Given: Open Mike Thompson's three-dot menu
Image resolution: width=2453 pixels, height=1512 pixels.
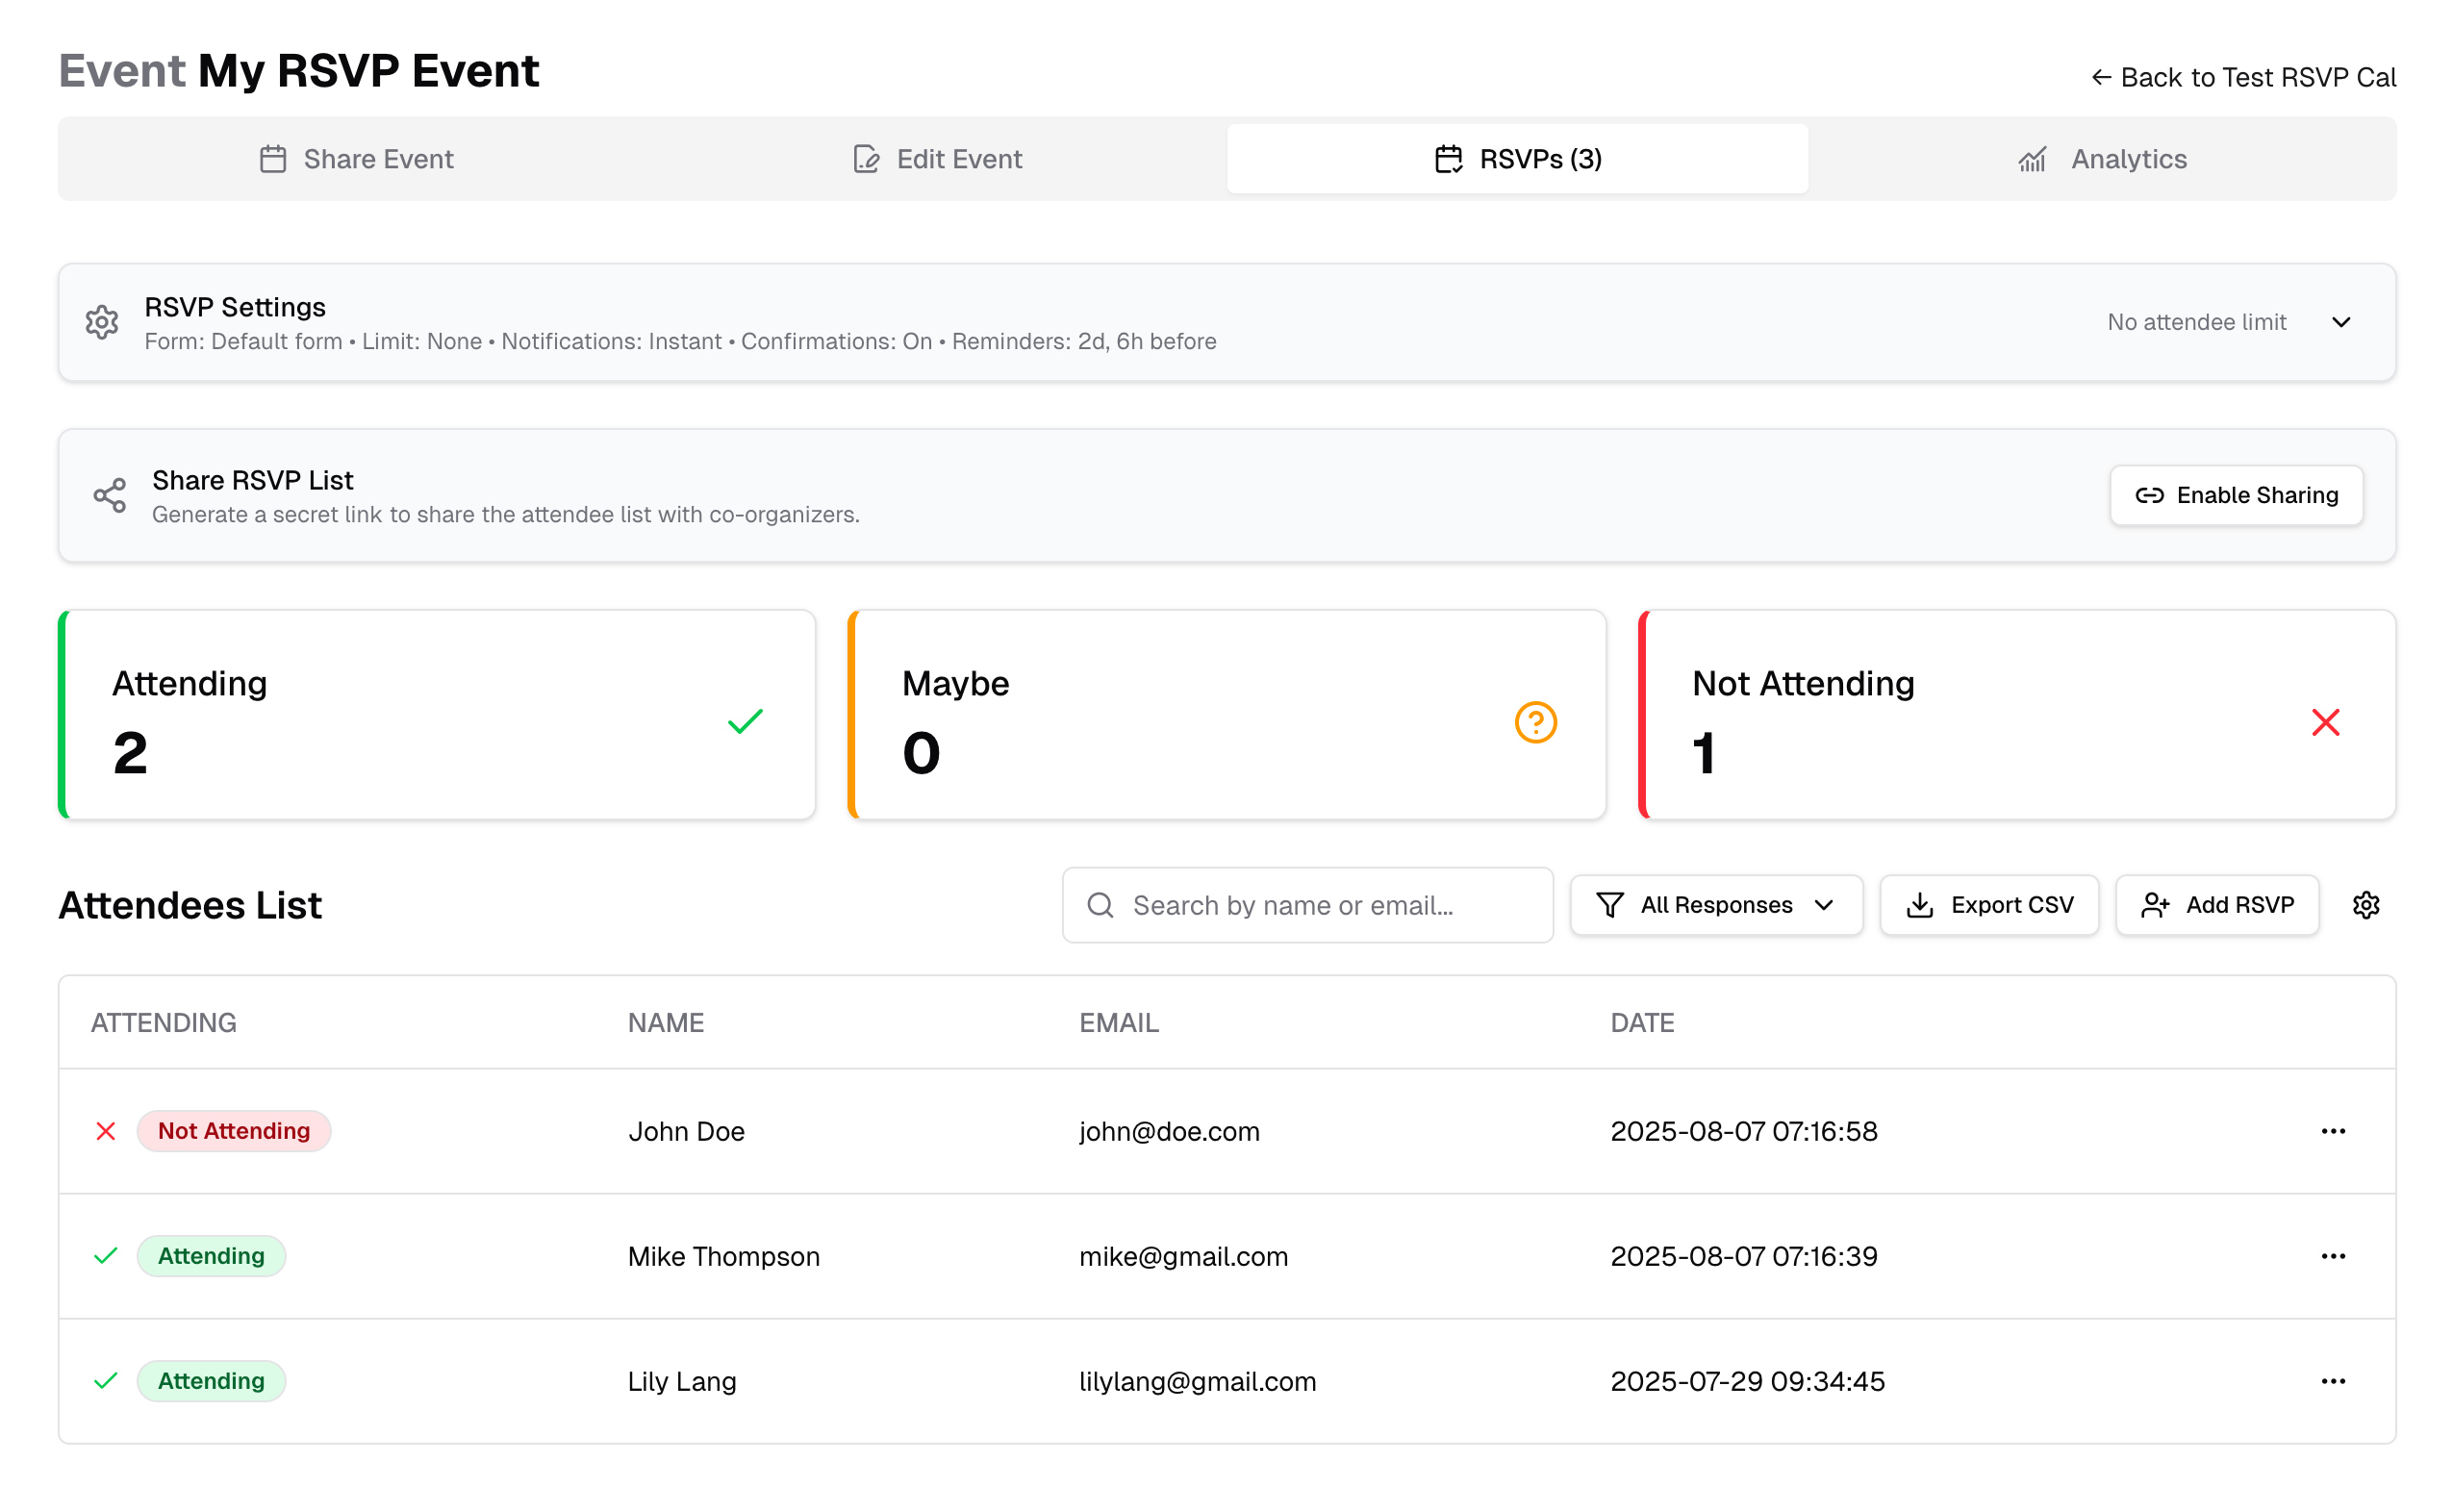Looking at the screenshot, I should pyautogui.click(x=2332, y=1256).
